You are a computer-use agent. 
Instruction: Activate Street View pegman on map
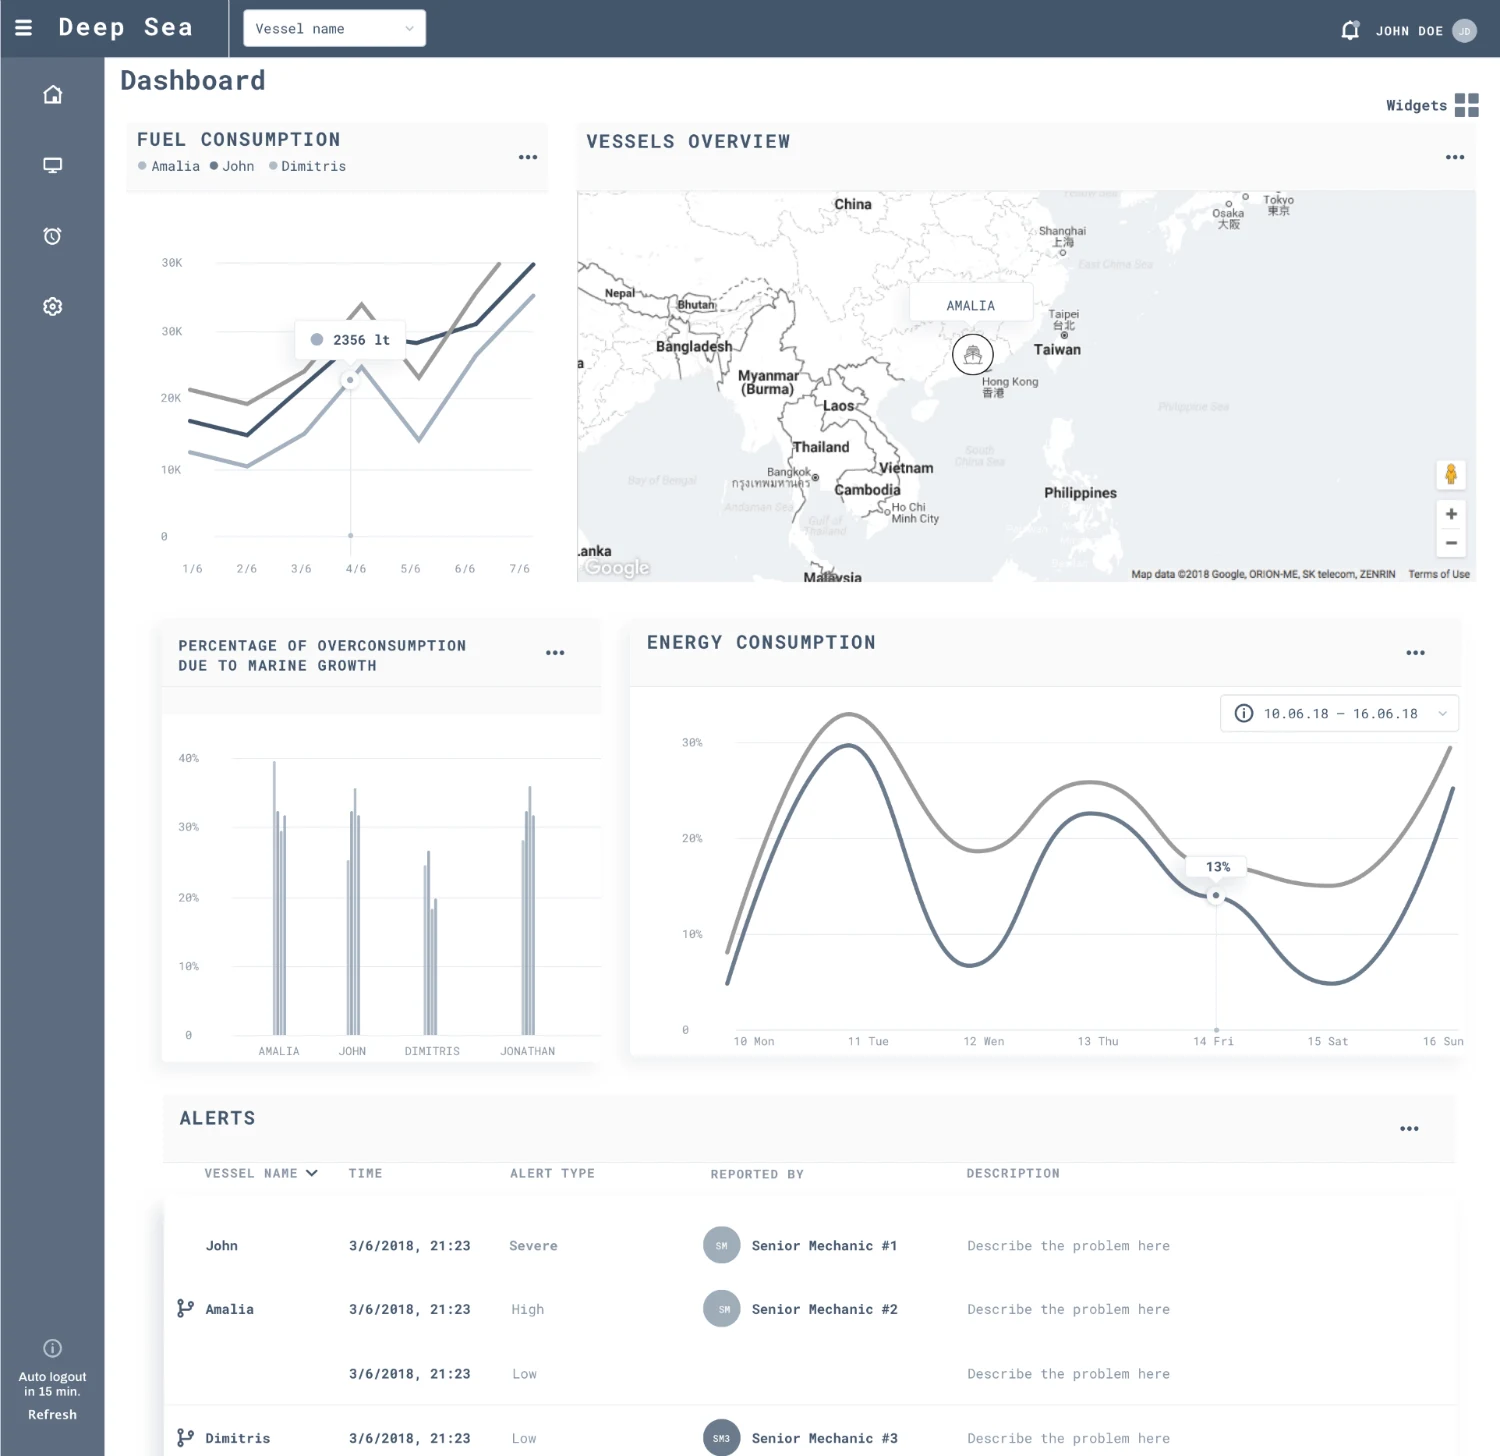(x=1451, y=474)
